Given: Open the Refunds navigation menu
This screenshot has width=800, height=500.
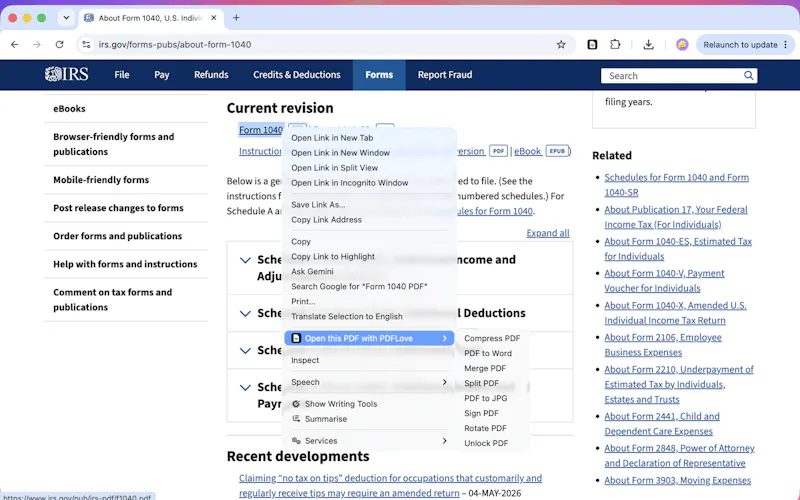Looking at the screenshot, I should [x=211, y=74].
